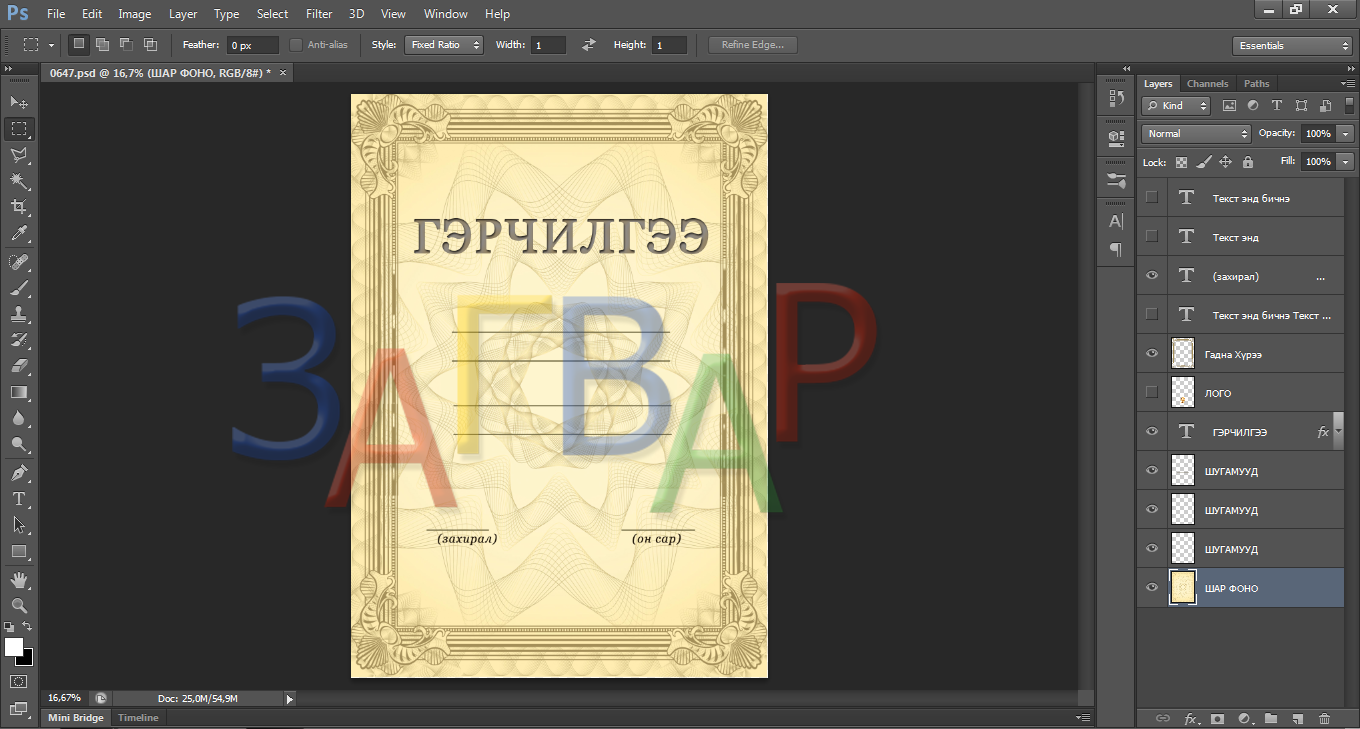Screen dimensions: 1360x729
Task: Open the Opacity slider dropdown
Action: click(1345, 134)
